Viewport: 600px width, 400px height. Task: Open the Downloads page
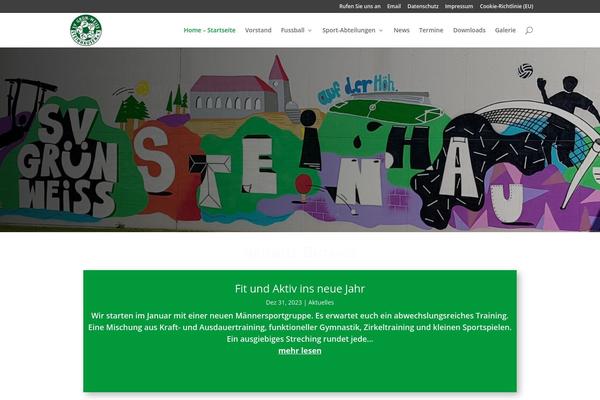[469, 30]
